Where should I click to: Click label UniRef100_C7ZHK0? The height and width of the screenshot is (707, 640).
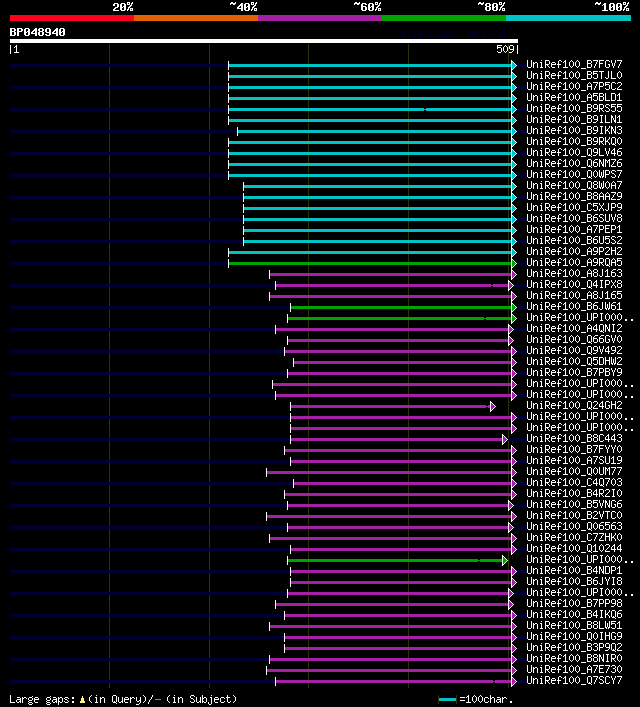click(x=574, y=537)
